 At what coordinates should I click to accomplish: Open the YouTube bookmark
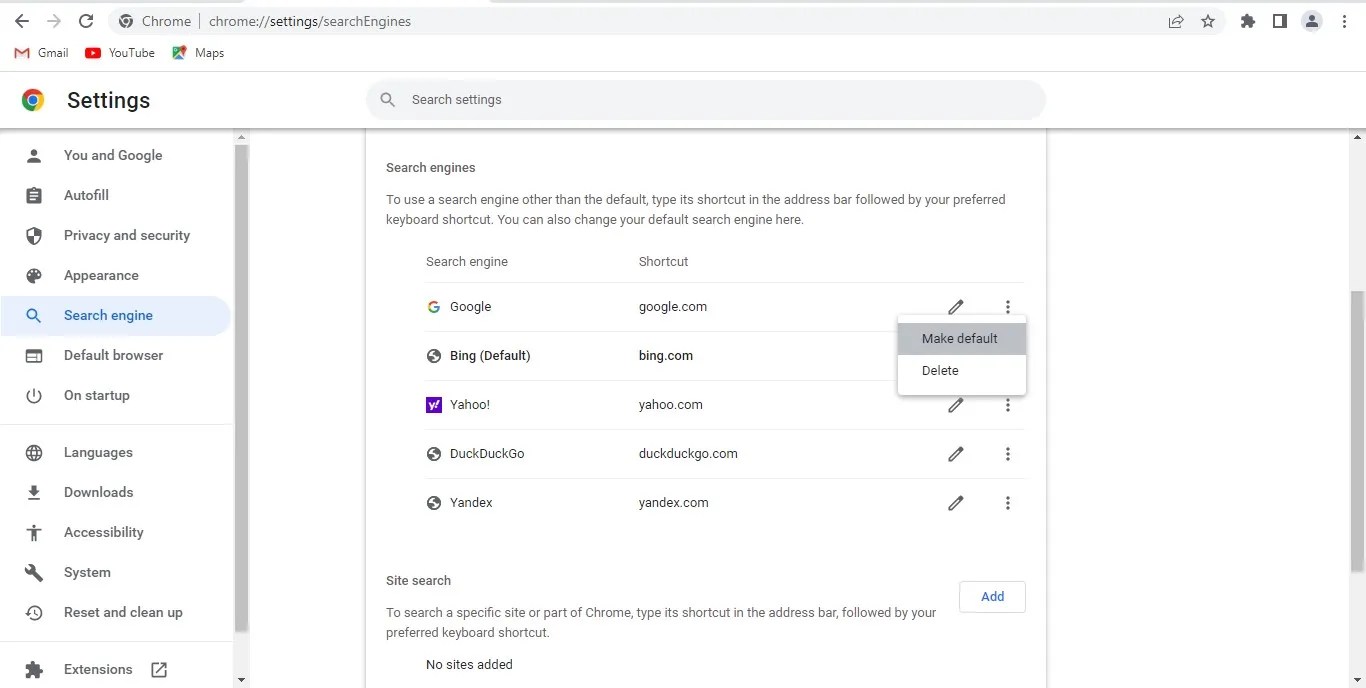click(x=119, y=52)
